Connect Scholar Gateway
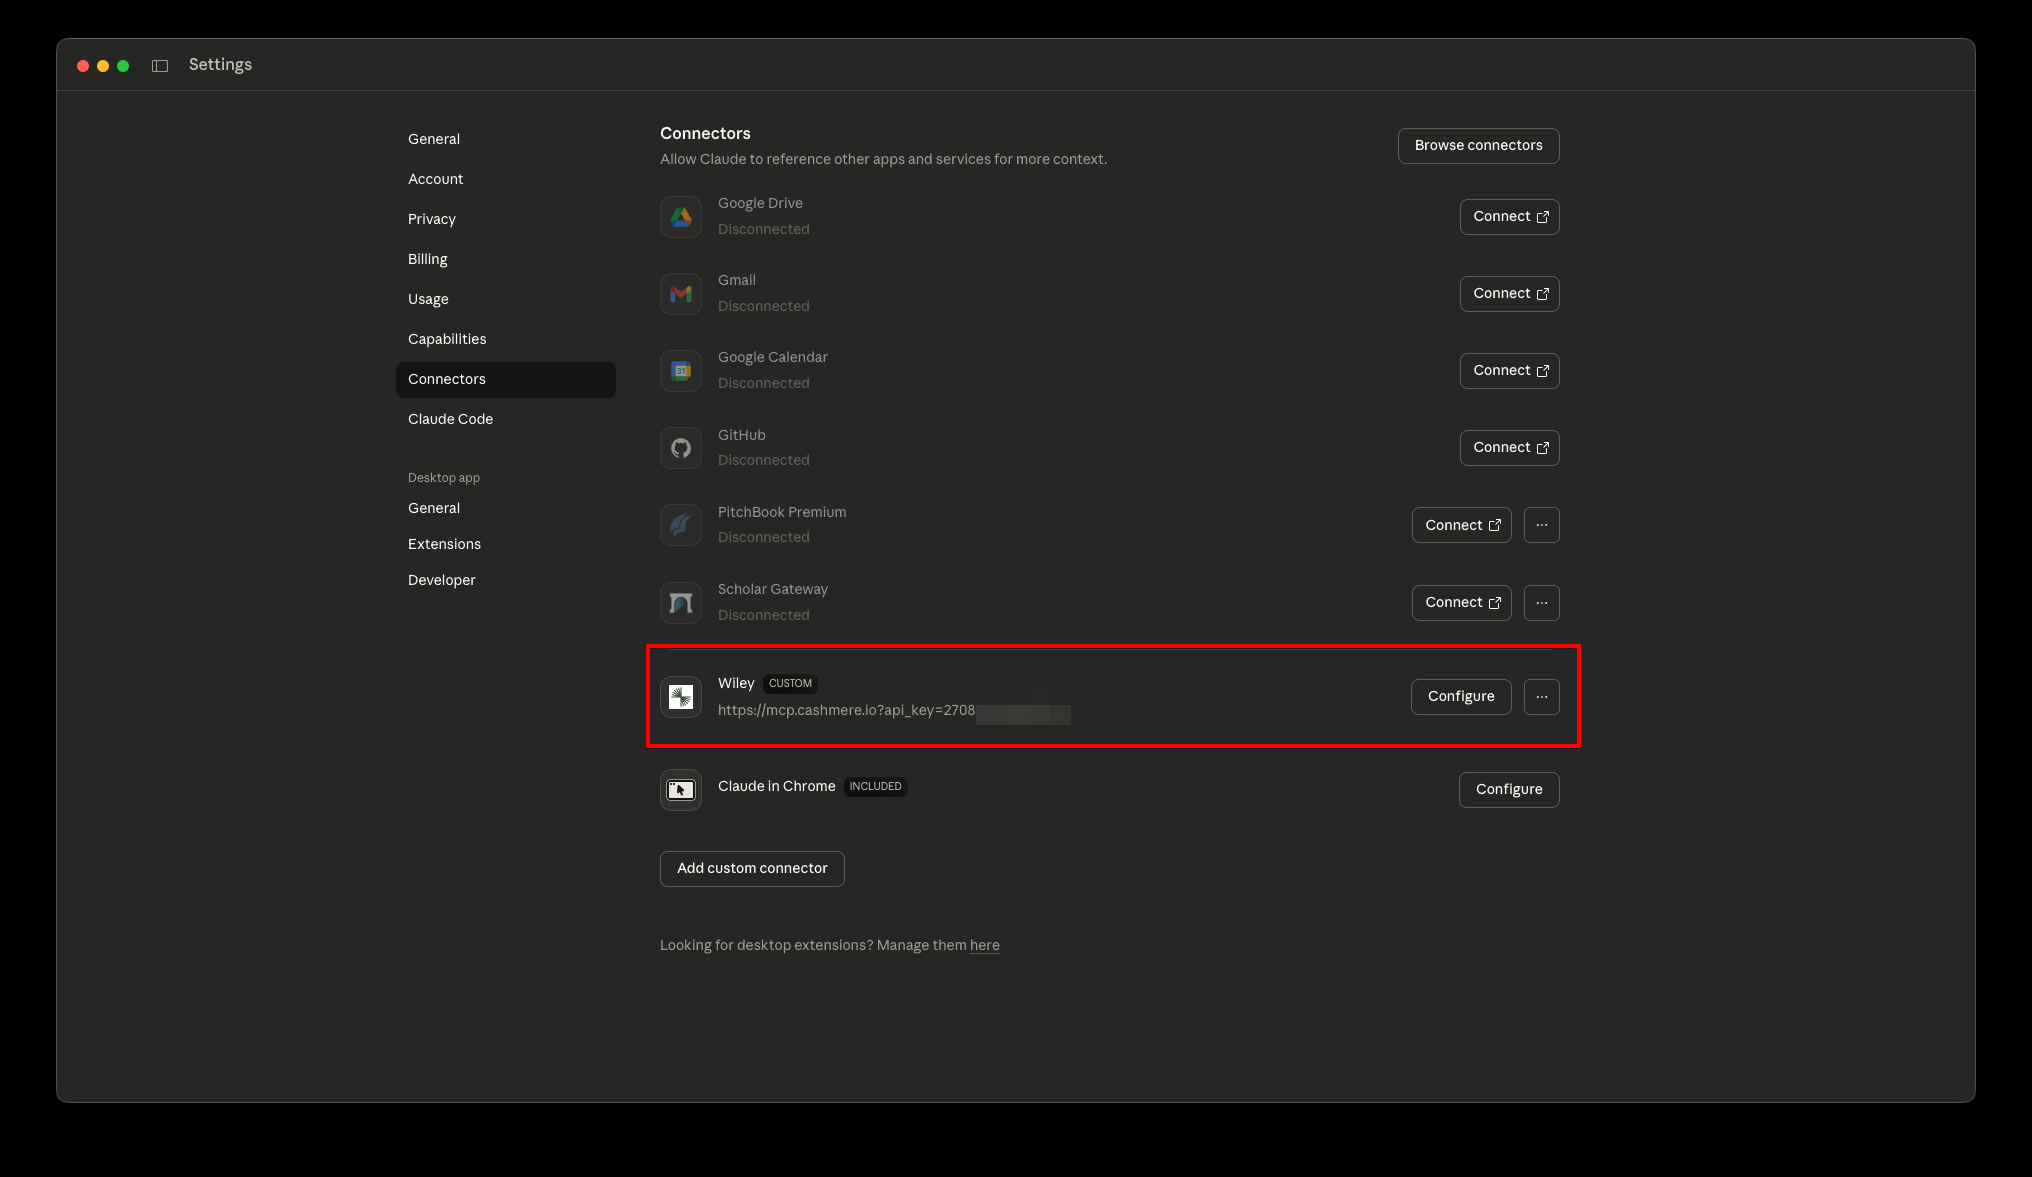The height and width of the screenshot is (1177, 2032). pyautogui.click(x=1462, y=603)
